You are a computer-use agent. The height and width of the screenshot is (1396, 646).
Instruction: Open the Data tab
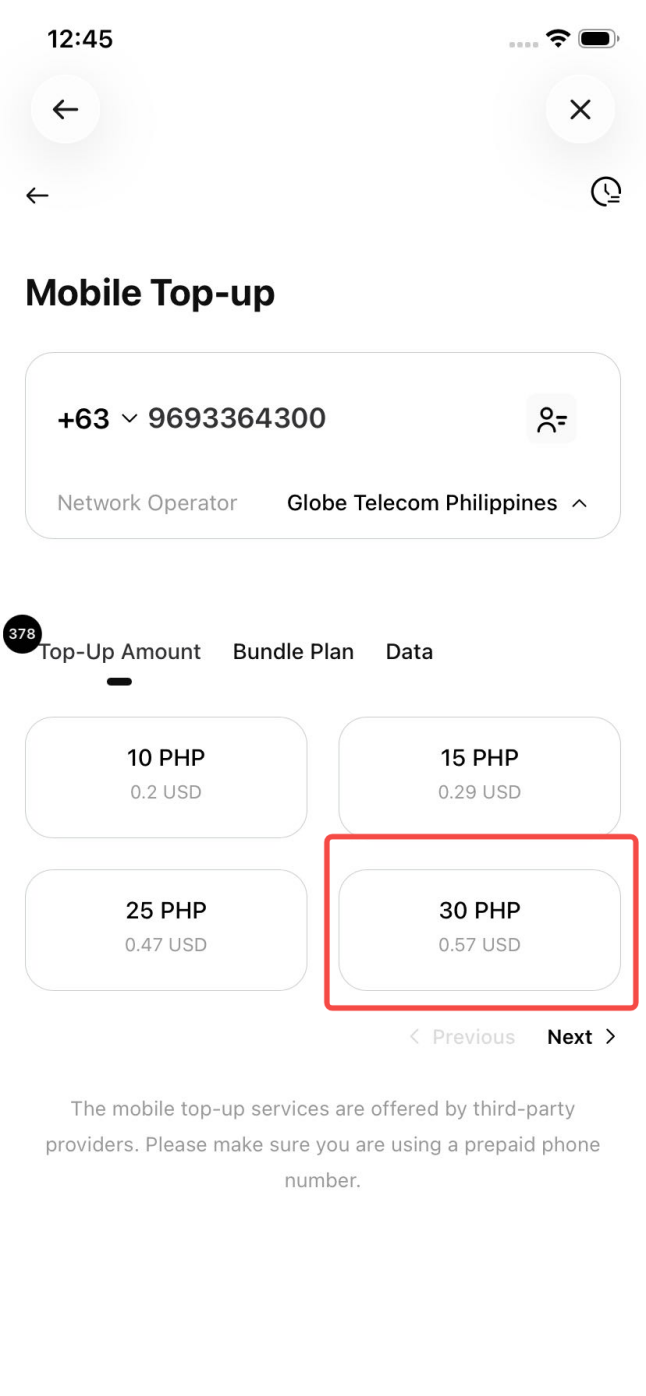click(x=409, y=652)
